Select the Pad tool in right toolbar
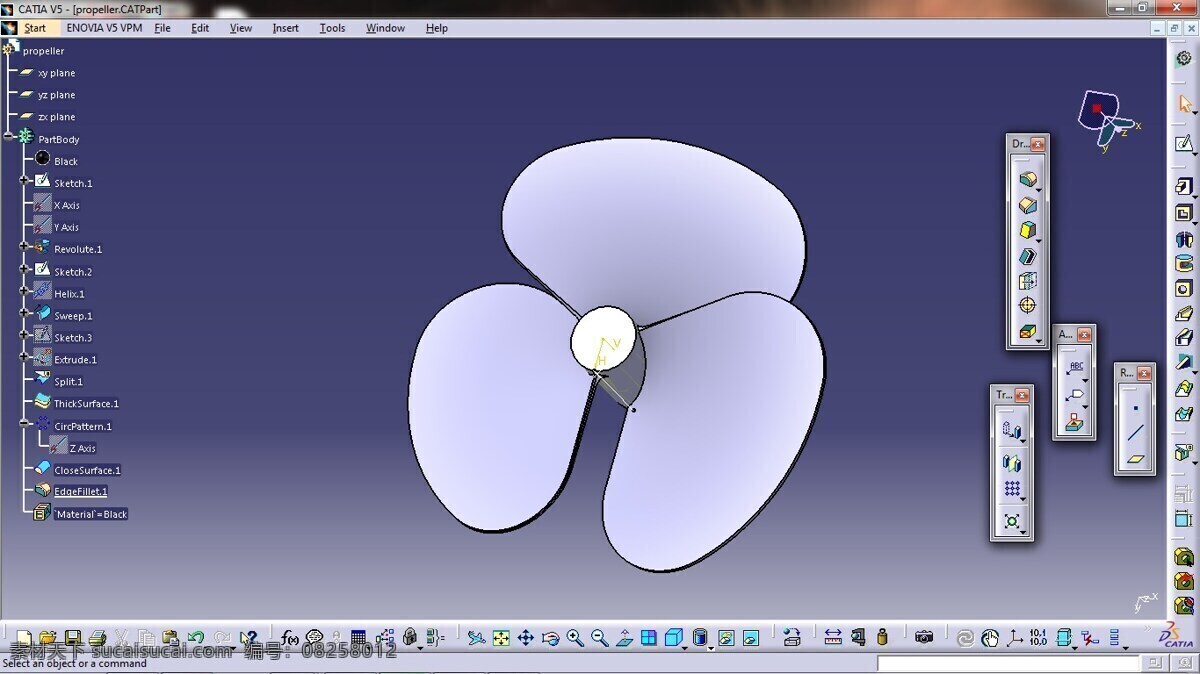Screen dimensions: 1200x674 (1184, 187)
